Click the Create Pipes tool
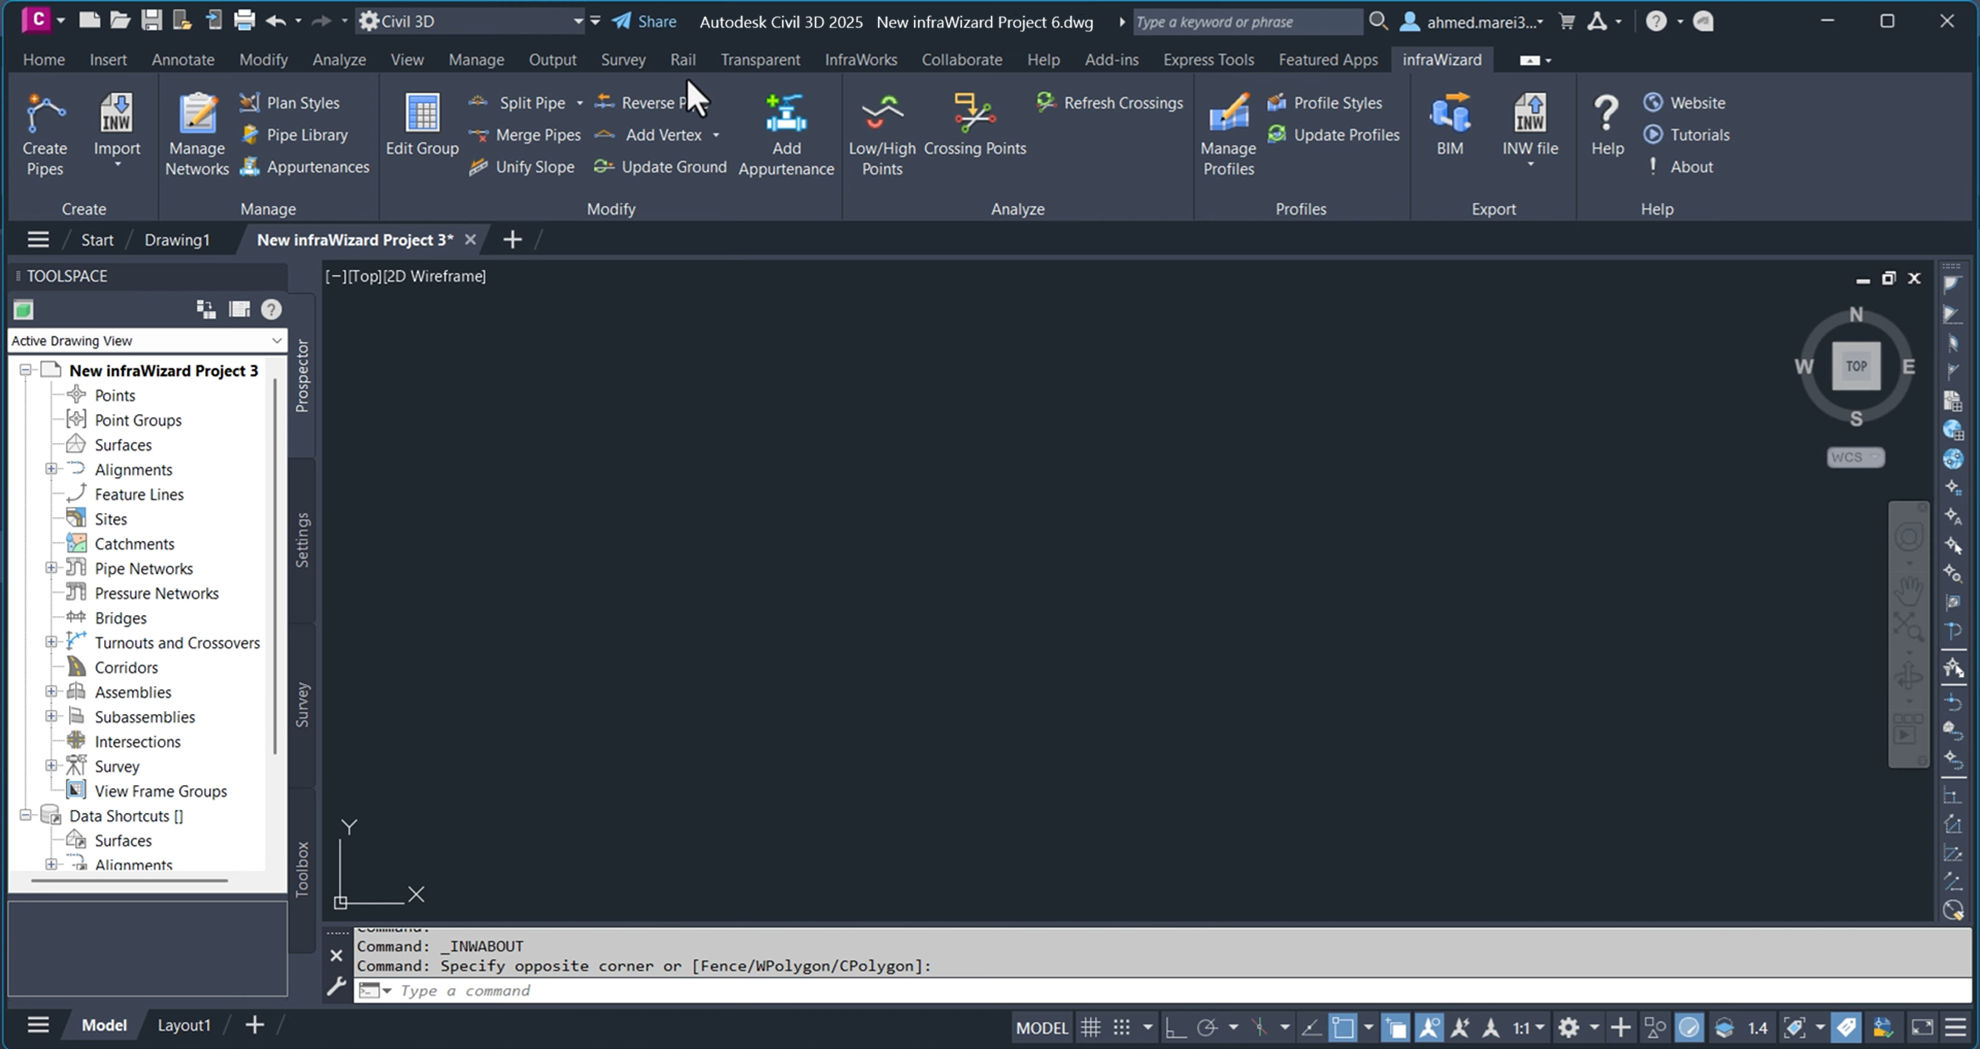This screenshot has height=1049, width=1980. (44, 135)
